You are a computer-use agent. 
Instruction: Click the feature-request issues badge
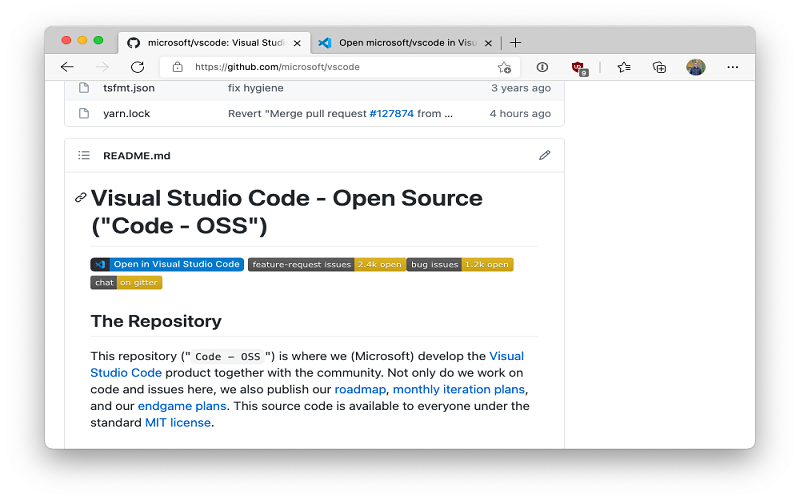tap(327, 264)
